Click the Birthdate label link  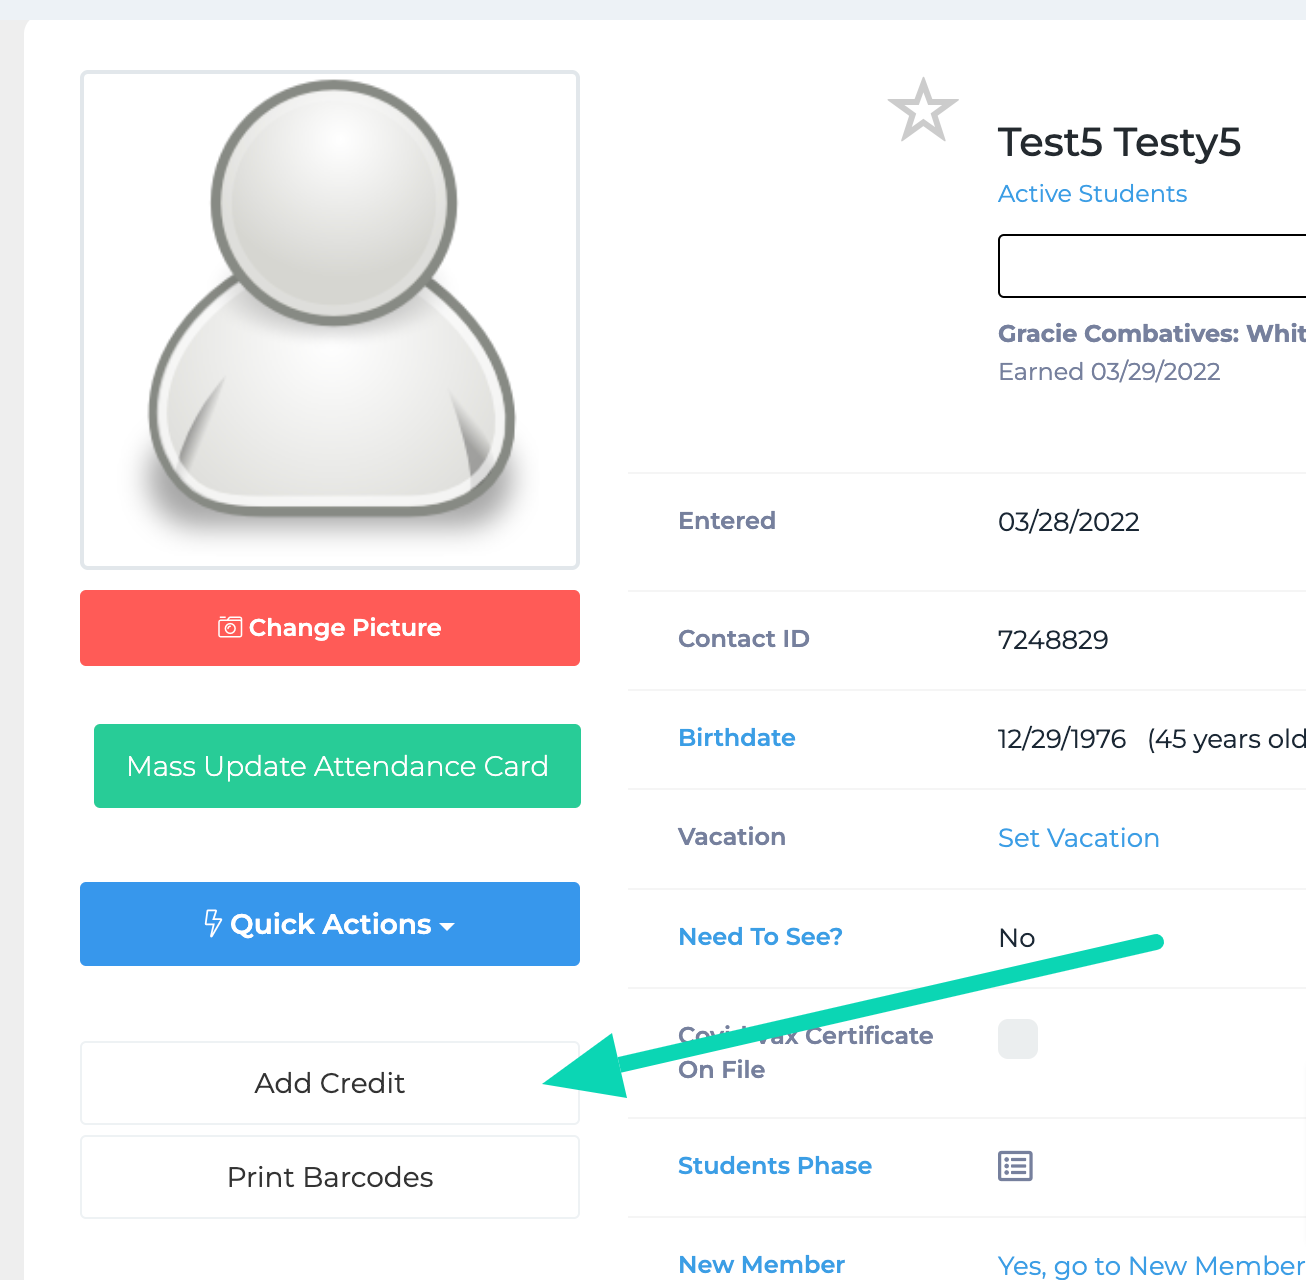737,737
